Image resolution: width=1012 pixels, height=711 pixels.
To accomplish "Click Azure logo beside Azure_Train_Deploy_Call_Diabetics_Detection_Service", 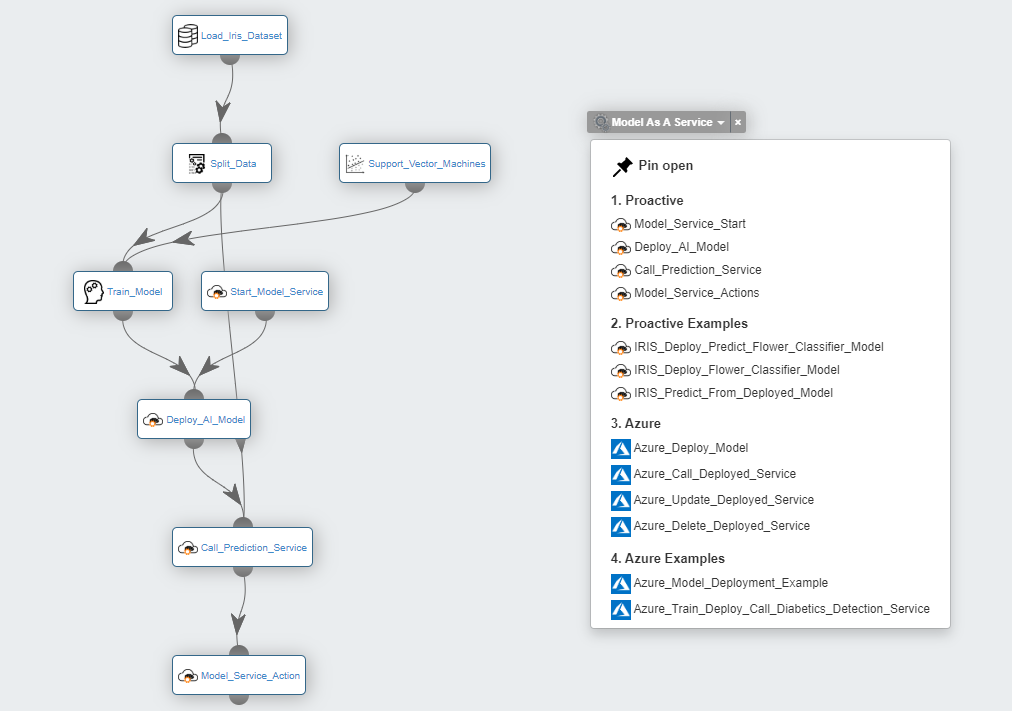I will tap(621, 609).
